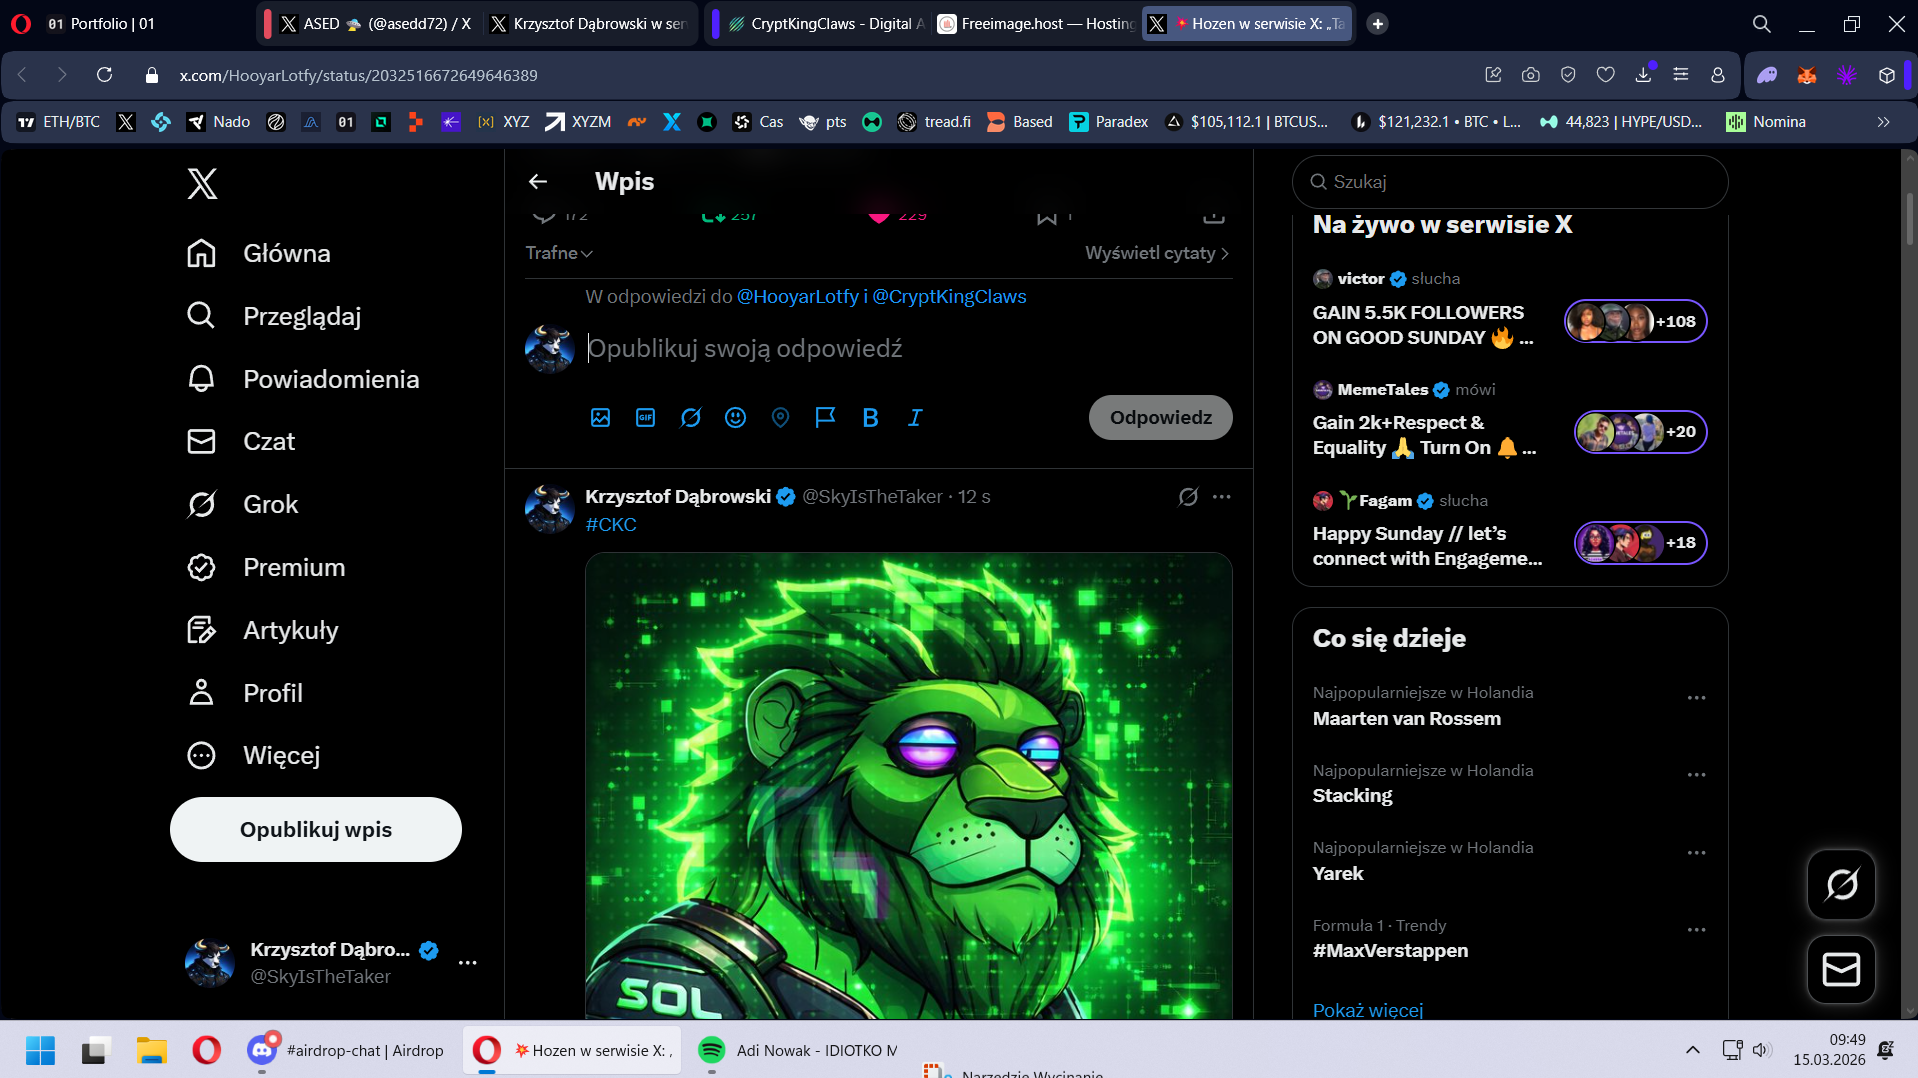Screen dimensions: 1918x1078
Task: Click the X logo above the sidebar
Action: (x=202, y=184)
